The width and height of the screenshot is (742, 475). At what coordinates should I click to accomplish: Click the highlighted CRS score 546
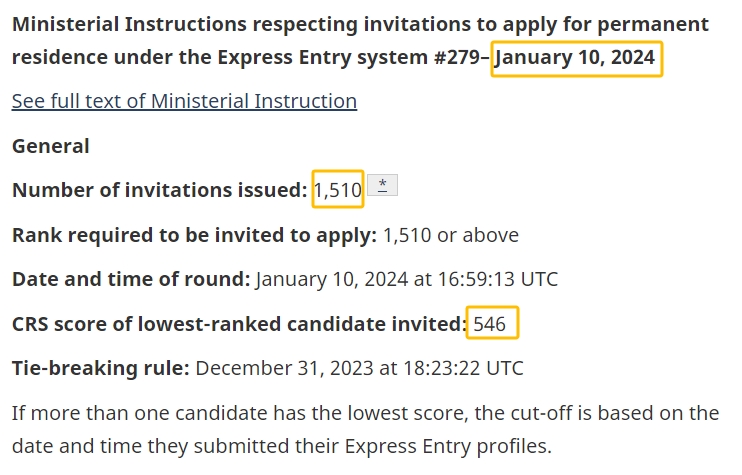pos(491,324)
